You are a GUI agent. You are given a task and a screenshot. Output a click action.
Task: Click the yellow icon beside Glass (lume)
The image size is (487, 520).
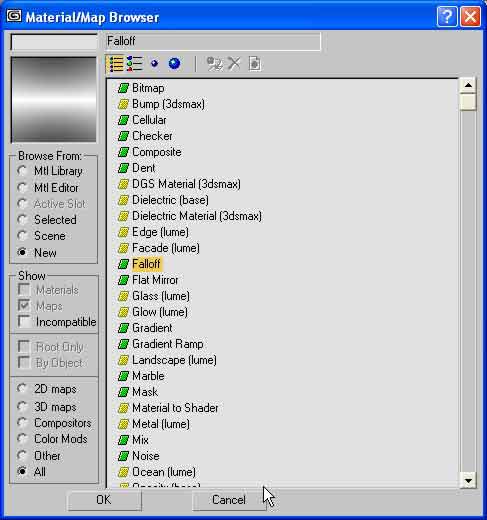(x=123, y=296)
